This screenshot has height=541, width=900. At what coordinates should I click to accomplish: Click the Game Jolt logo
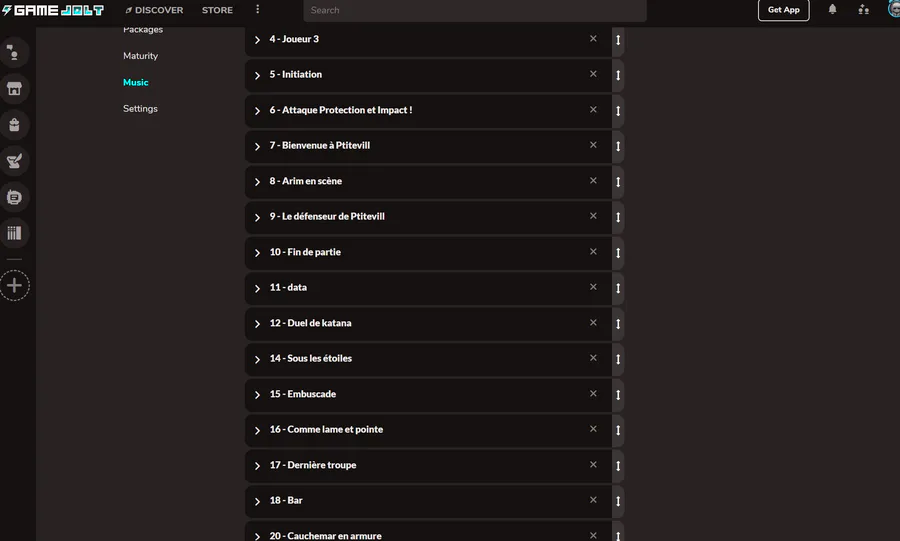pyautogui.click(x=53, y=10)
